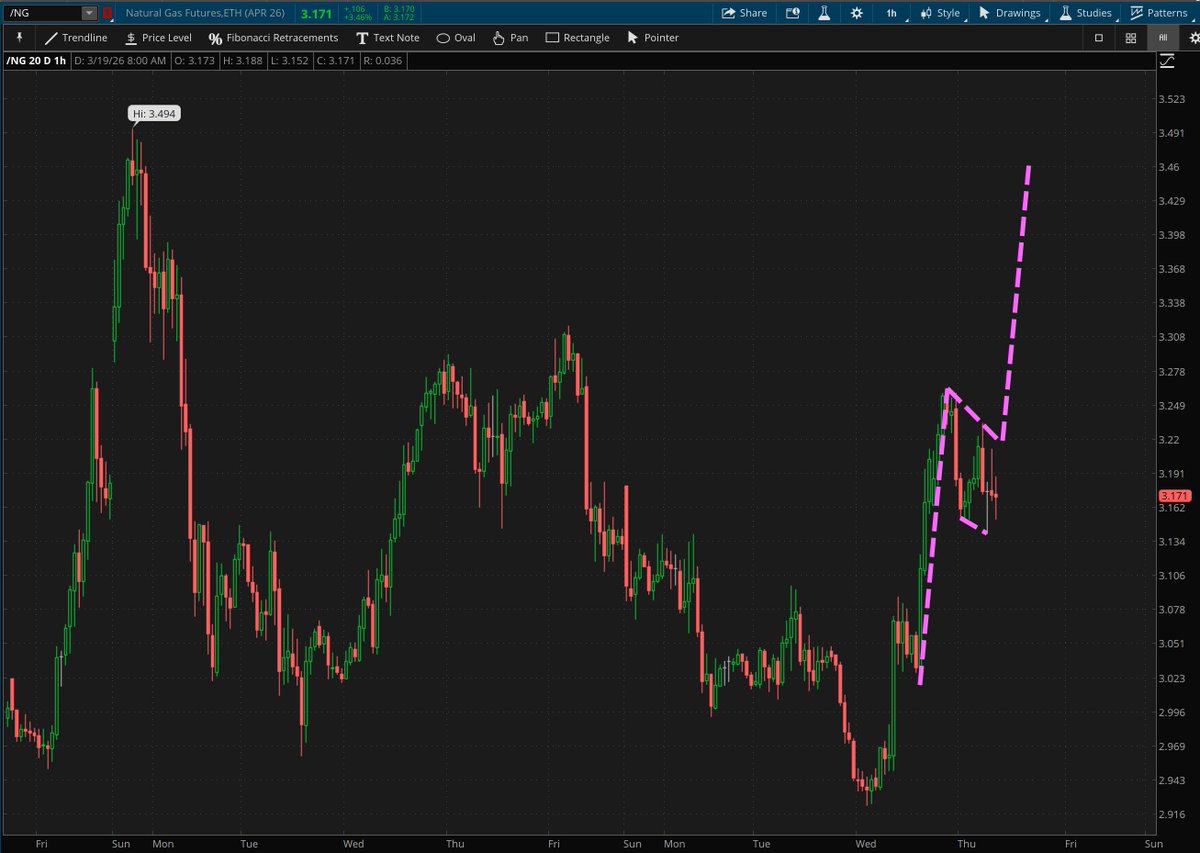
Task: Toggle the price axis scale icon
Action: coord(1167,61)
